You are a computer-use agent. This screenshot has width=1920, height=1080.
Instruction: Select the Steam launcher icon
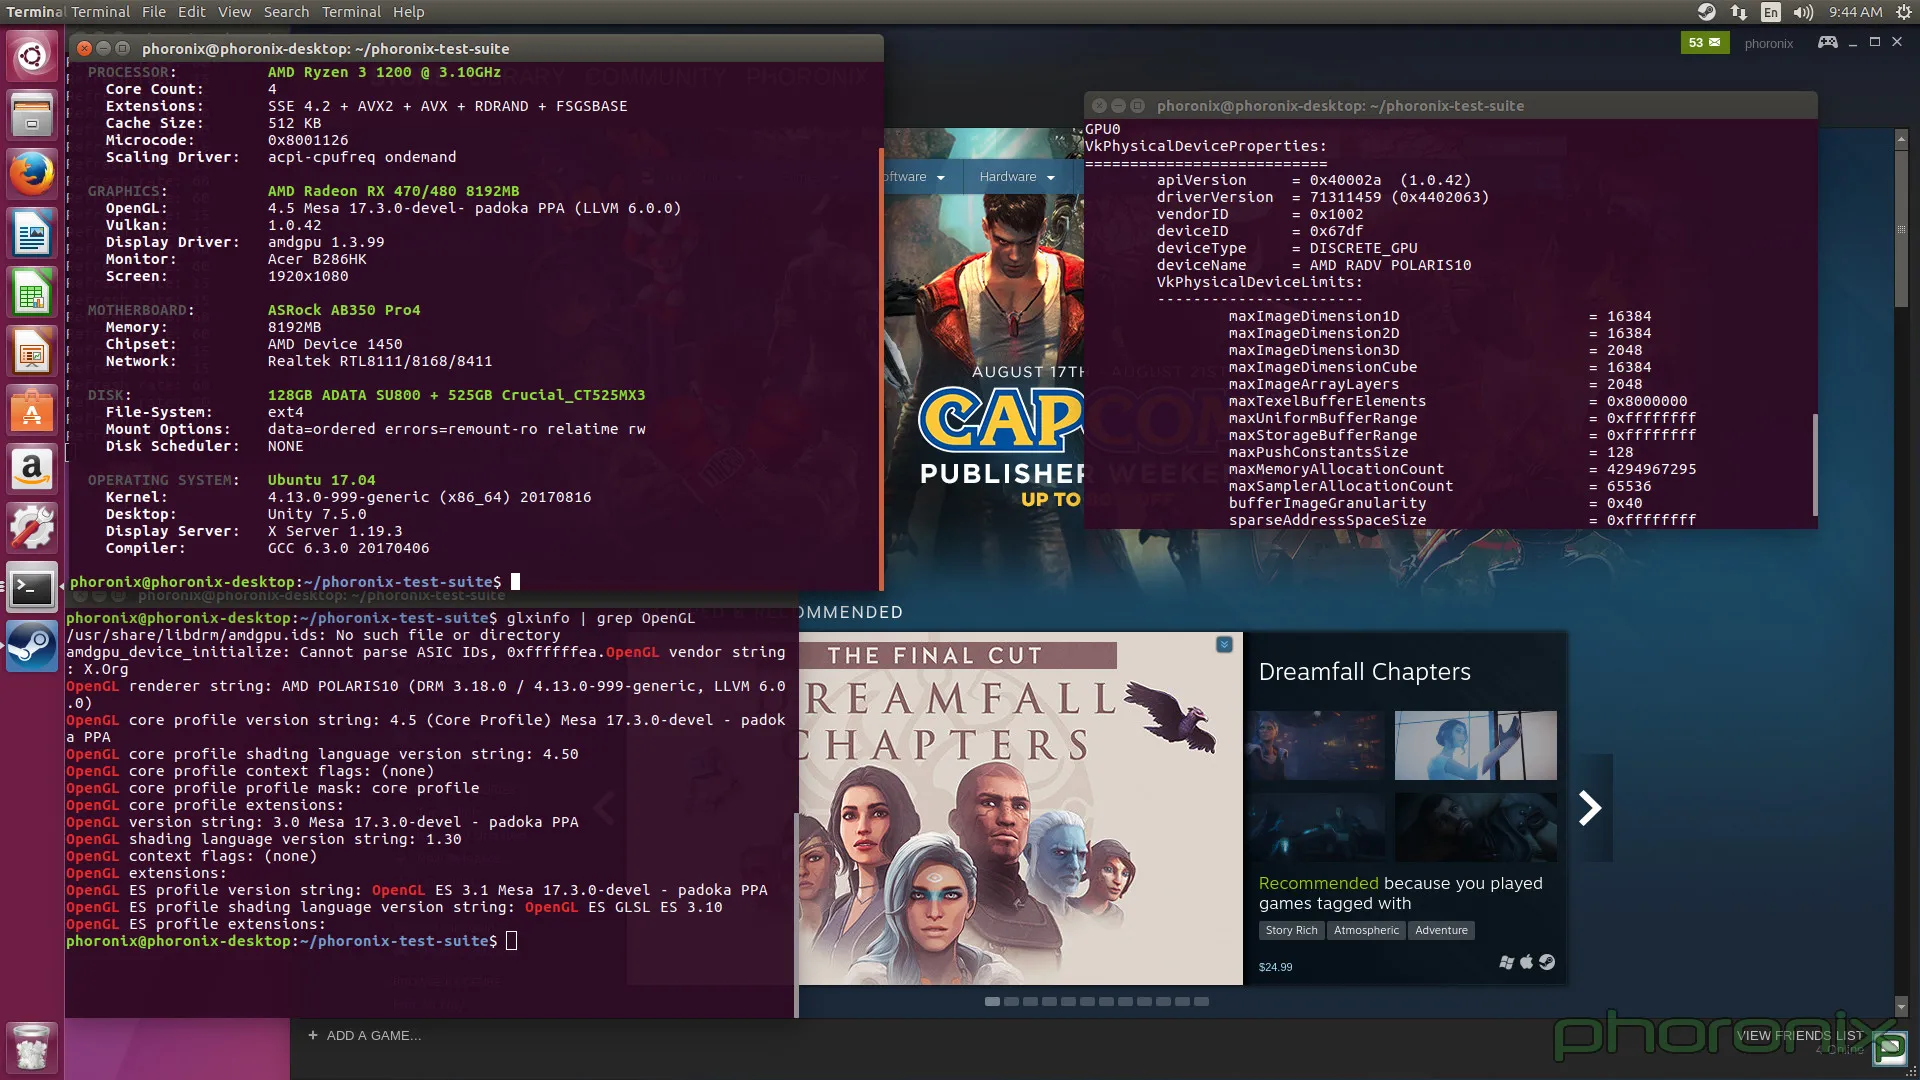point(32,646)
